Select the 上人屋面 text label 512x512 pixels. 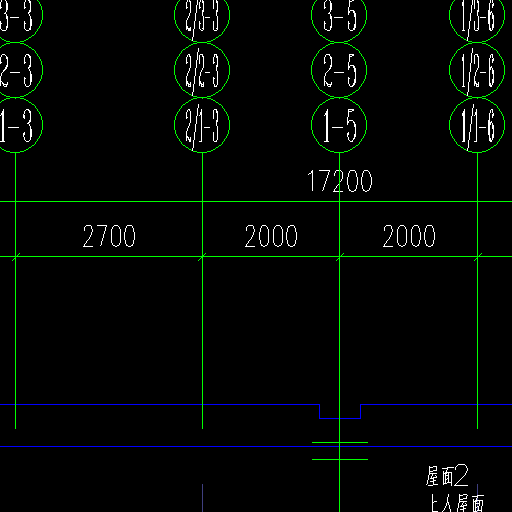tap(457, 503)
